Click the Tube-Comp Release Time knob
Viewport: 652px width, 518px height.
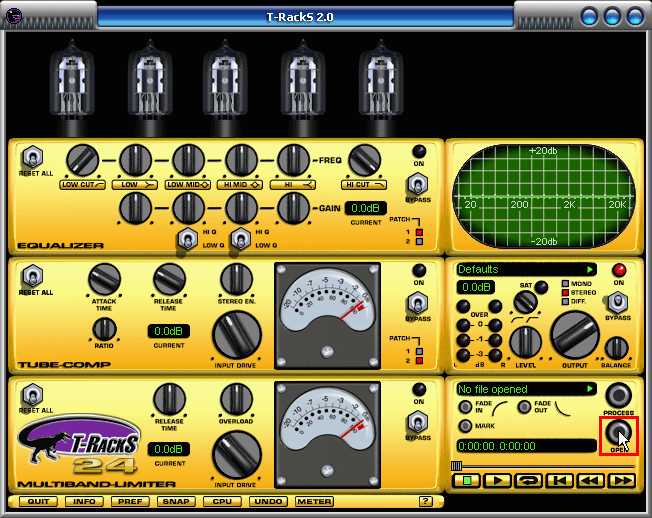pos(169,279)
